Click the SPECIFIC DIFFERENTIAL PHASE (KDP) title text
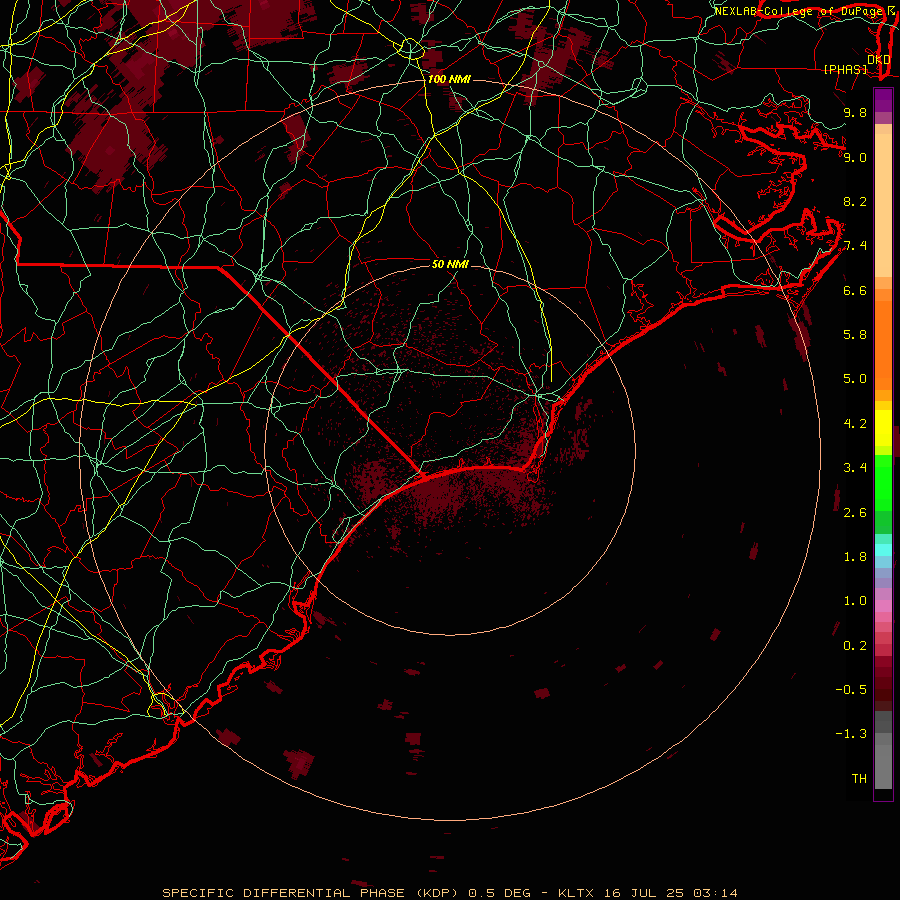Screen dimensions: 900x900 (x=313, y=893)
